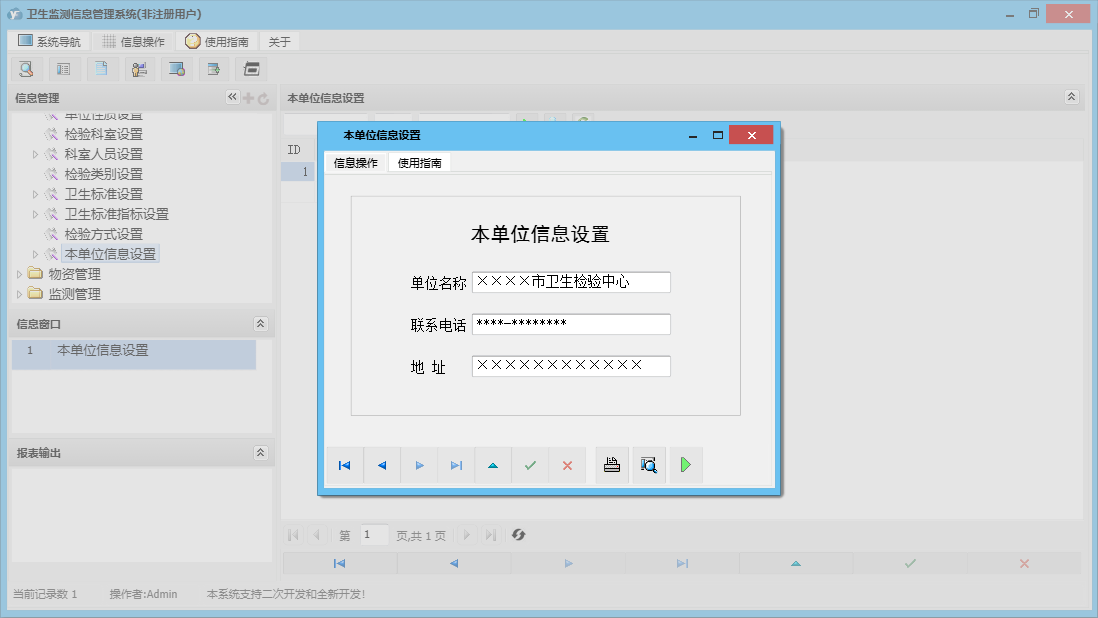
Task: Click the print icon in the dialog
Action: tap(612, 464)
